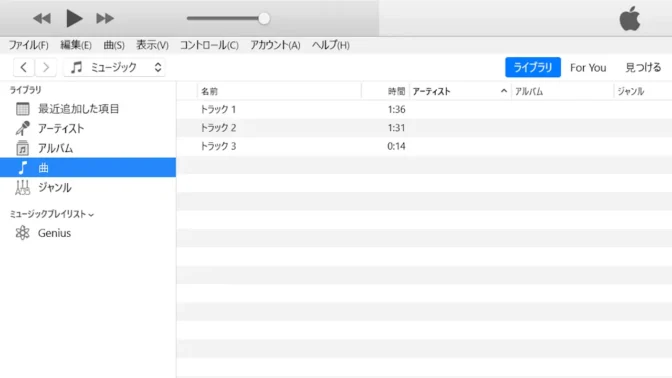Toggle the アーティスト sort direction arrow
The width and height of the screenshot is (672, 378).
tap(504, 91)
